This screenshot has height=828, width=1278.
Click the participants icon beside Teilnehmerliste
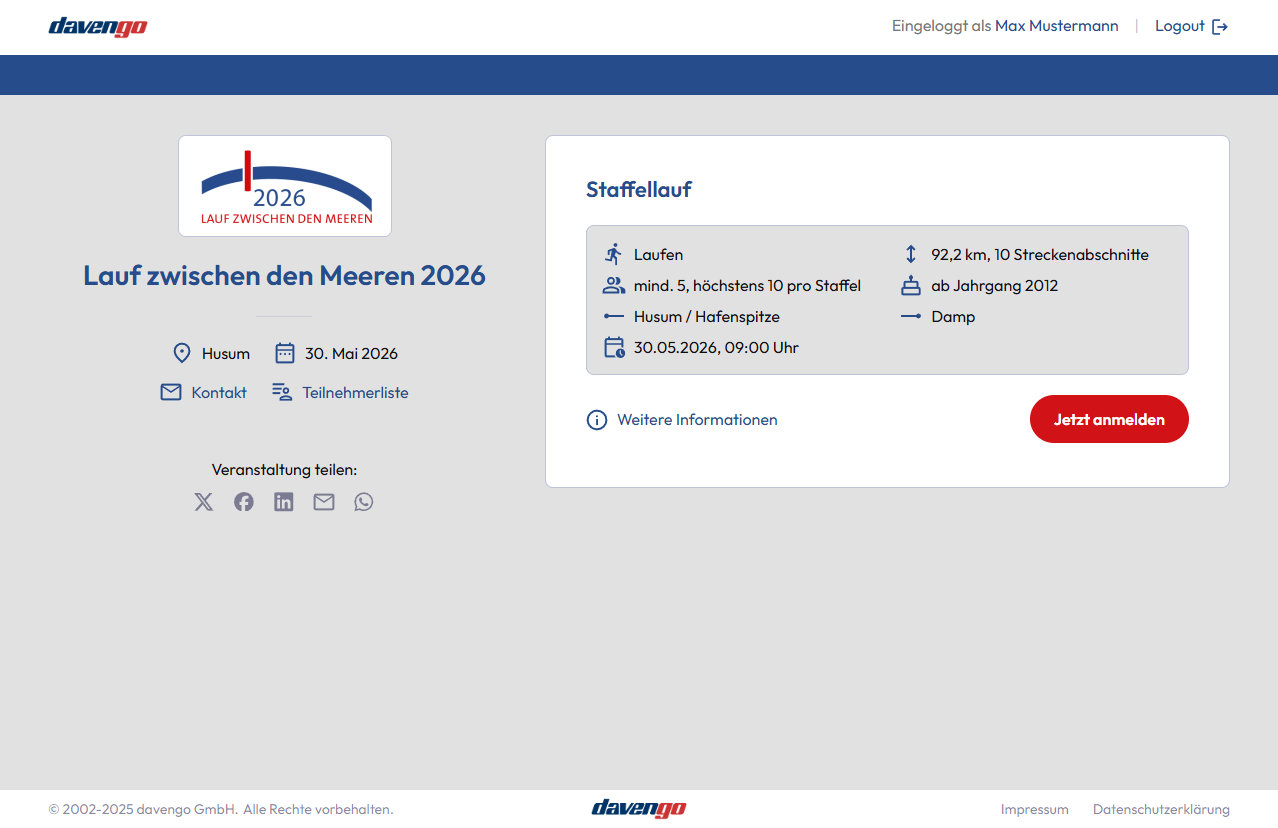[281, 391]
